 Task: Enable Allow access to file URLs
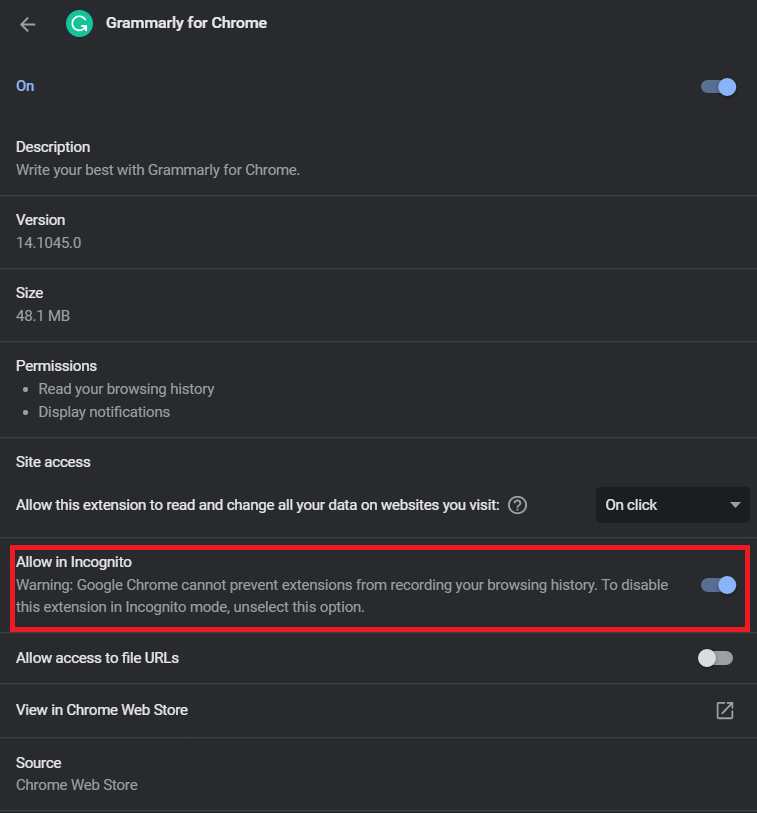(715, 658)
